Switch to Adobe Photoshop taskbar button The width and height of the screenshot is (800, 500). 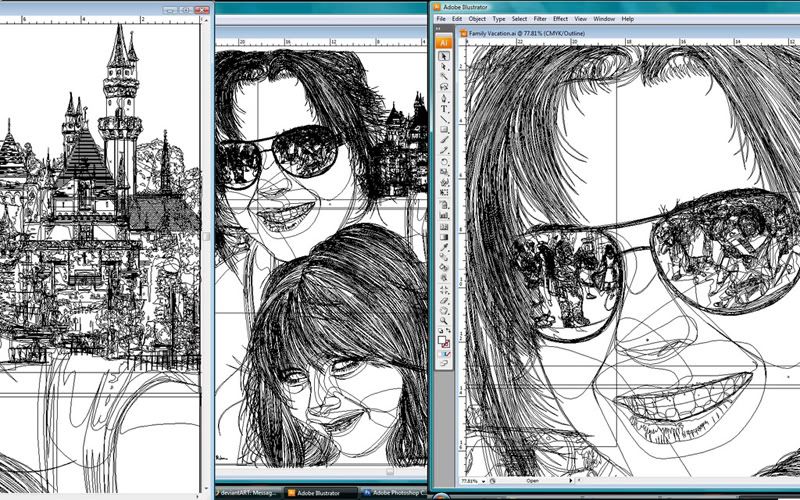tap(393, 493)
